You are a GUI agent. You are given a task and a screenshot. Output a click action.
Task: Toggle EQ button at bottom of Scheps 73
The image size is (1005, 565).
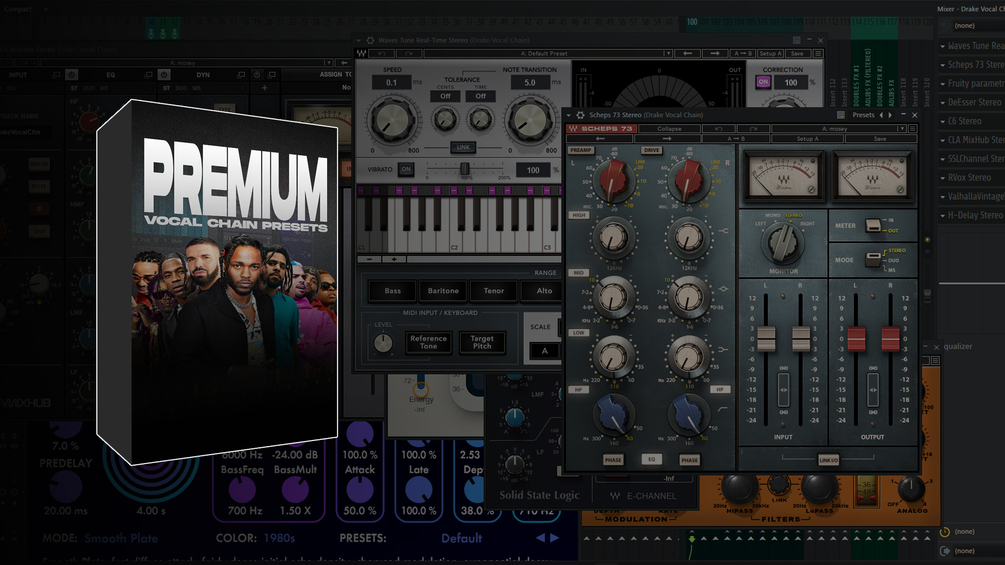[652, 459]
